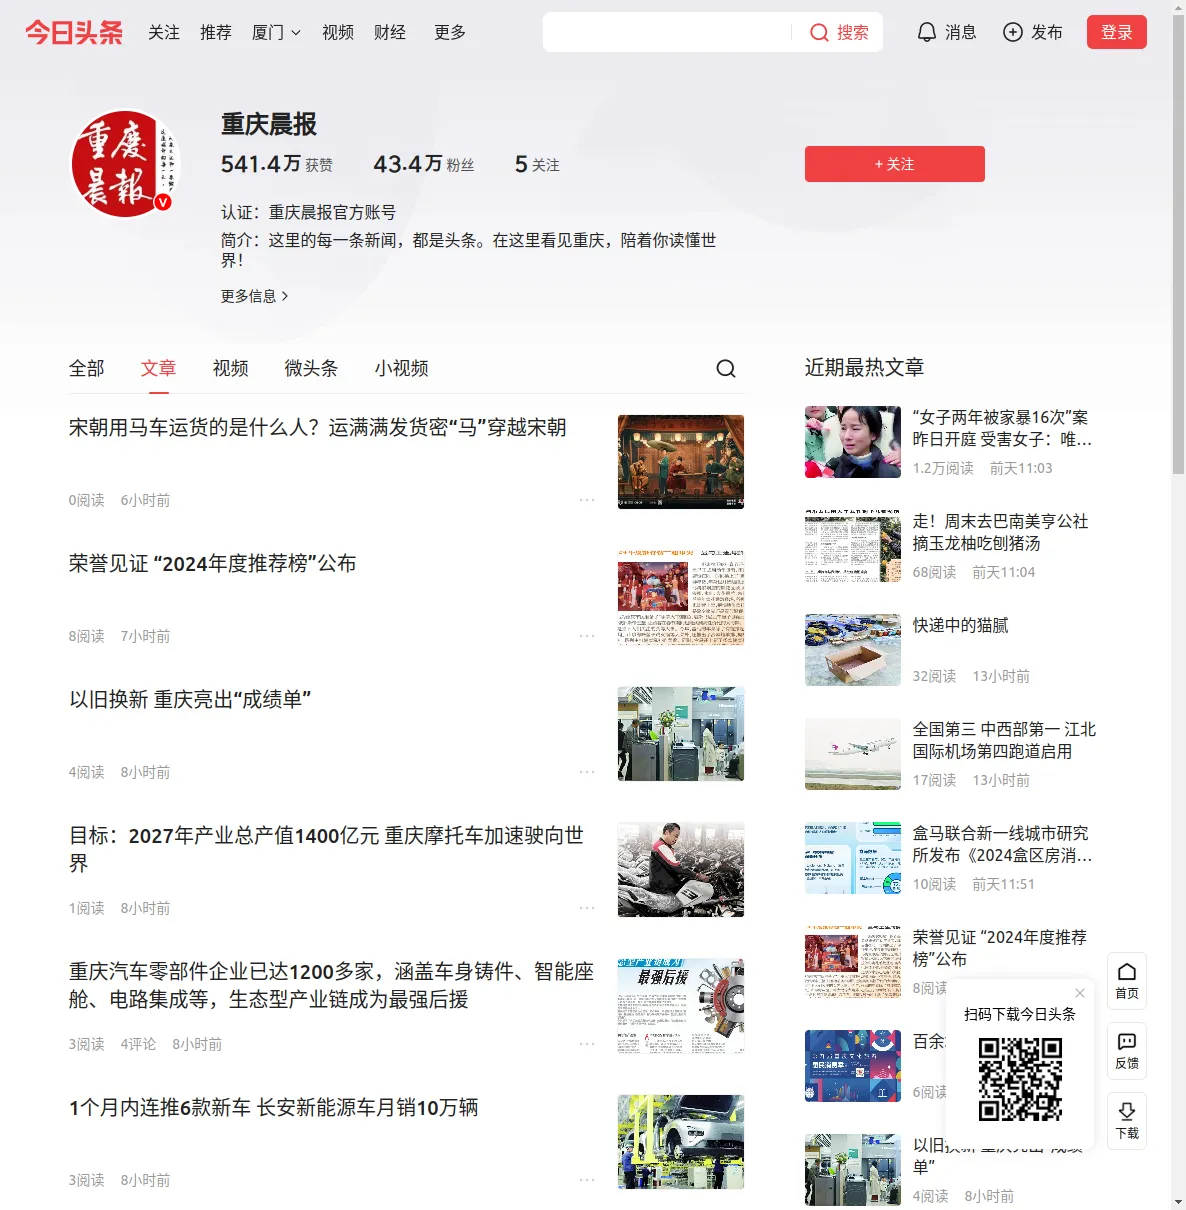Click airplane thumbnail of 江北国际机场 article
Image resolution: width=1186 pixels, height=1210 pixels.
853,754
